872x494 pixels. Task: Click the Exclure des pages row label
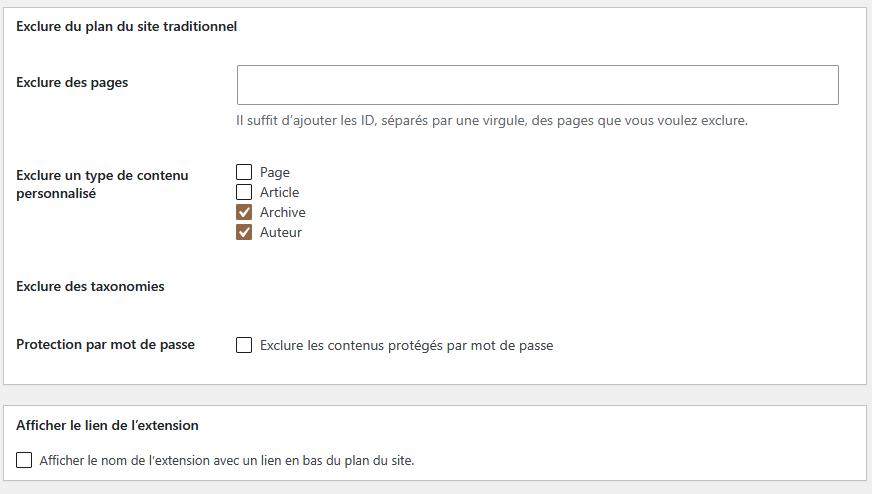click(x=72, y=82)
